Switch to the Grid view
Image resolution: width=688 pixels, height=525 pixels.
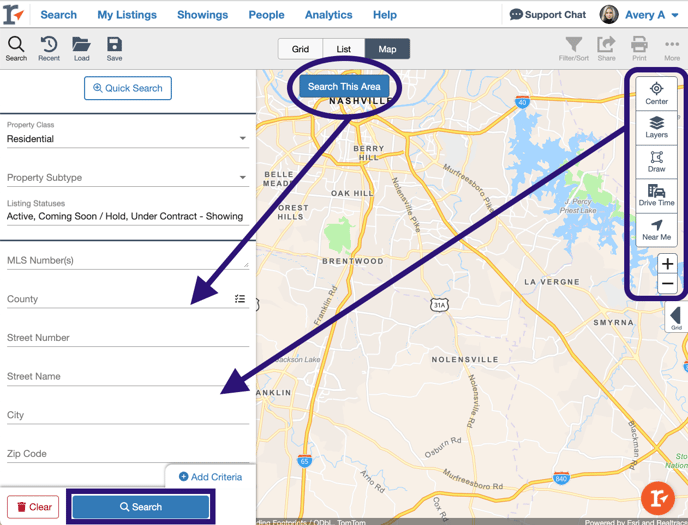click(x=300, y=49)
